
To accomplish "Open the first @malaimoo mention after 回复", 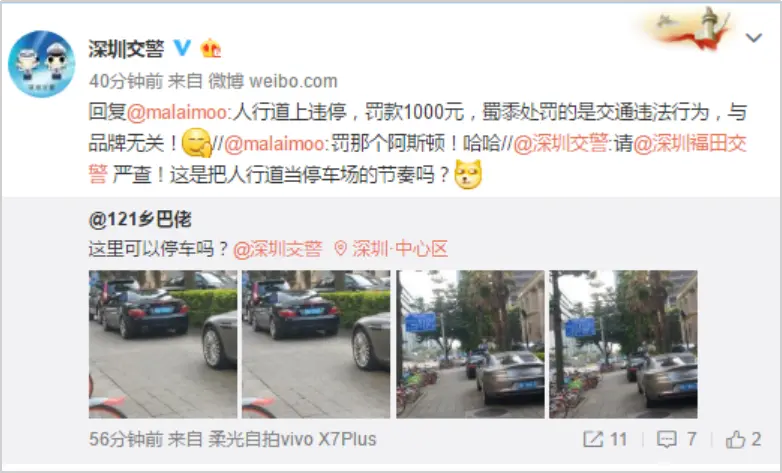I will (177, 112).
